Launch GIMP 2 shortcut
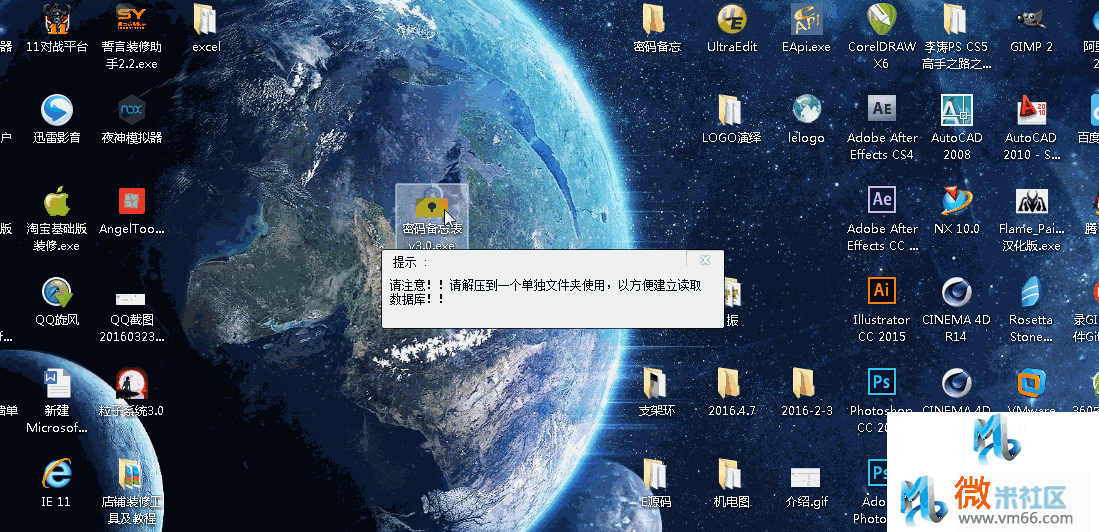The width and height of the screenshot is (1099, 532). pos(1032,29)
